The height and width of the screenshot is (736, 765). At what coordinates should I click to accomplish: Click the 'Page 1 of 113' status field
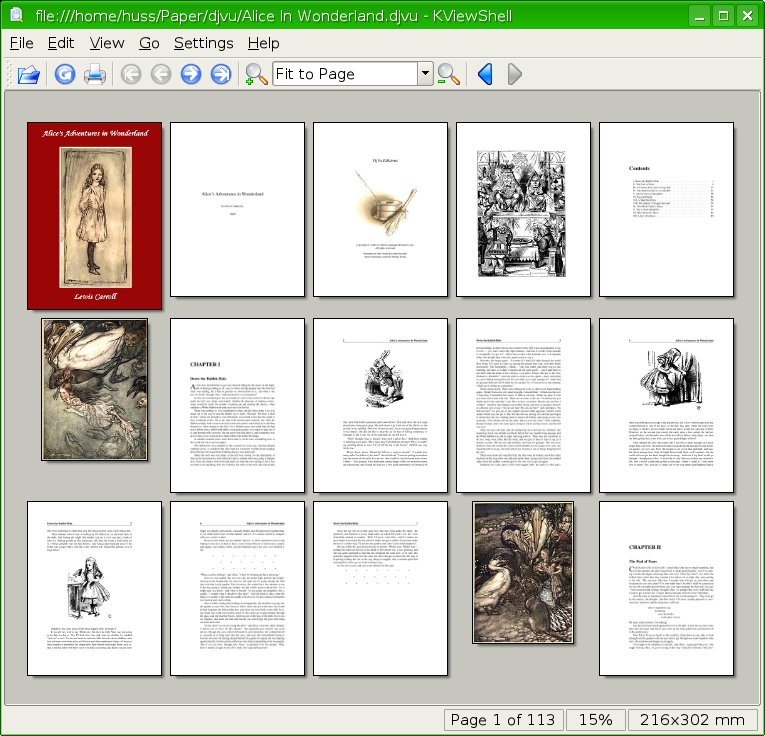[x=503, y=720]
